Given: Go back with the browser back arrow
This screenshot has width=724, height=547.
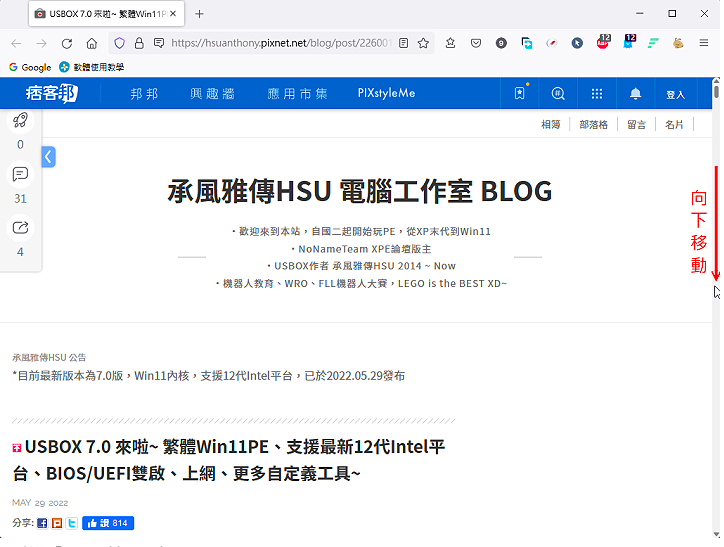Looking at the screenshot, I should point(16,43).
